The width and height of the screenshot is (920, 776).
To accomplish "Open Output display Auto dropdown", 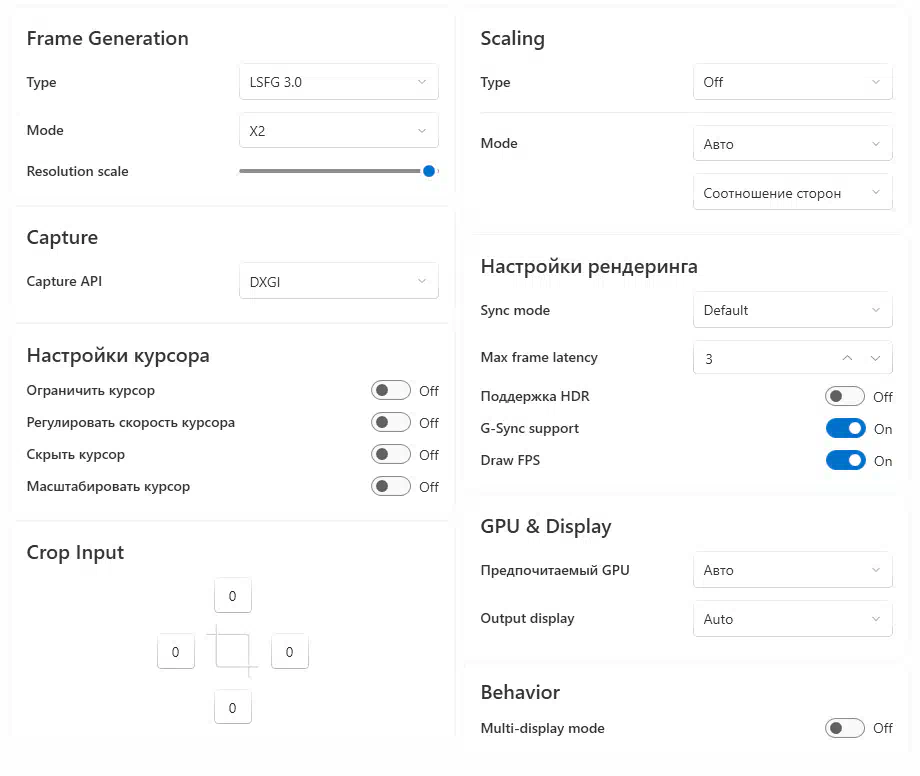I will pos(793,619).
